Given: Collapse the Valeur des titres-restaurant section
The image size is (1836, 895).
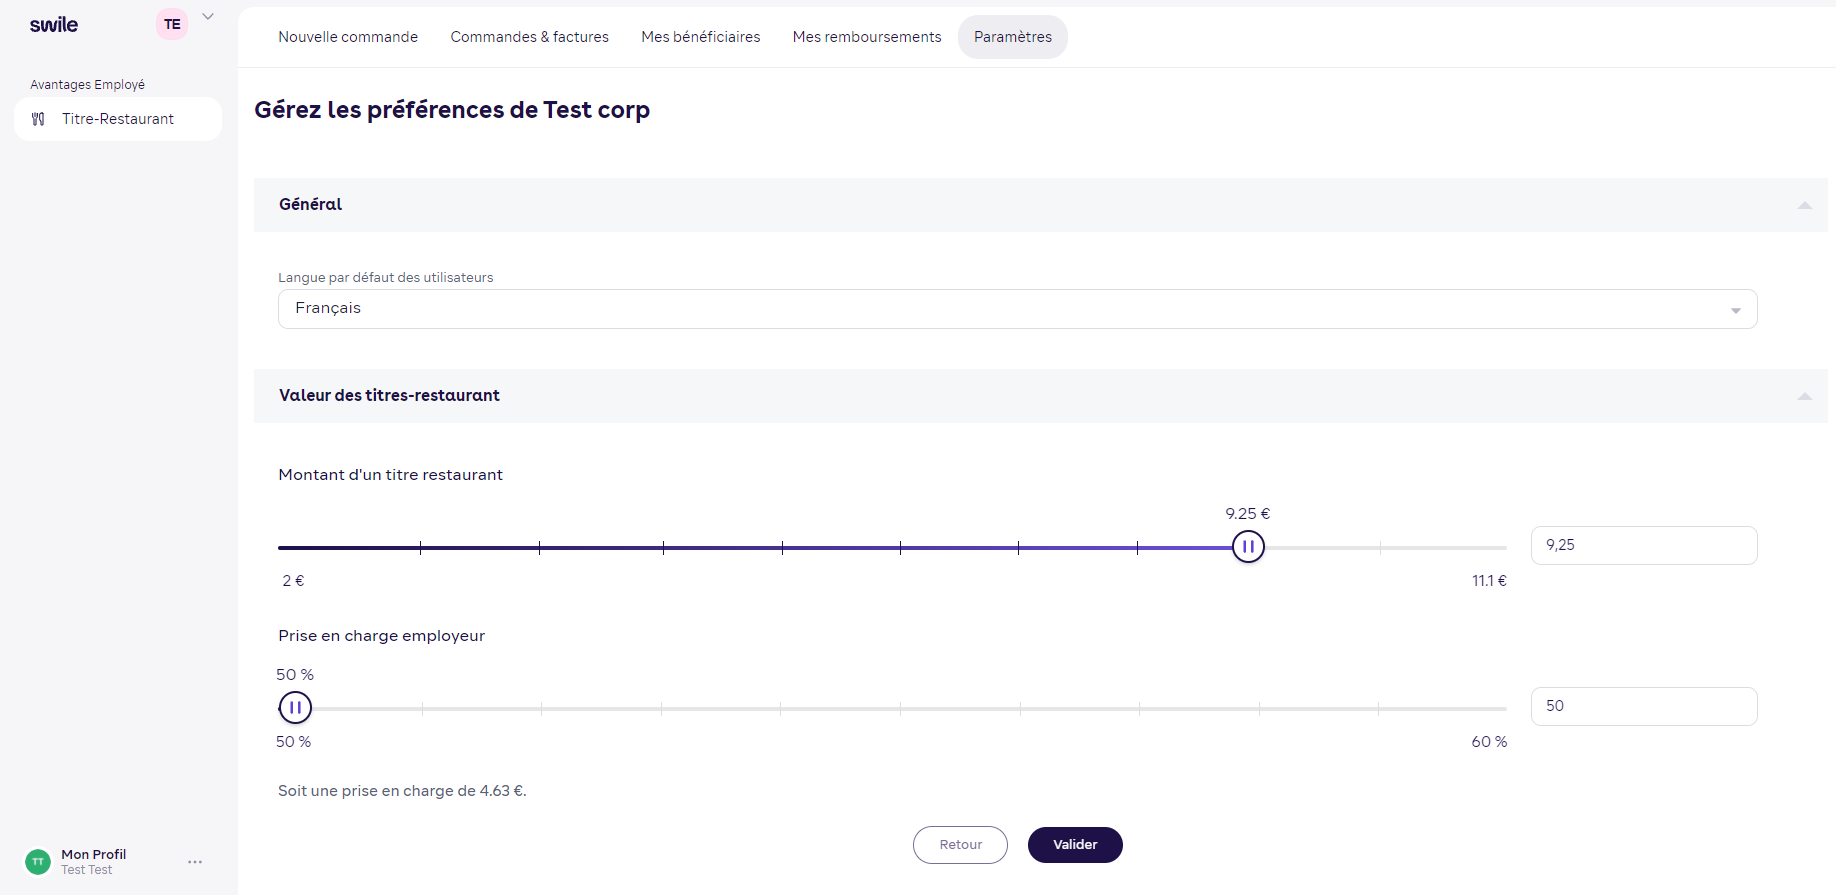Looking at the screenshot, I should coord(1804,396).
